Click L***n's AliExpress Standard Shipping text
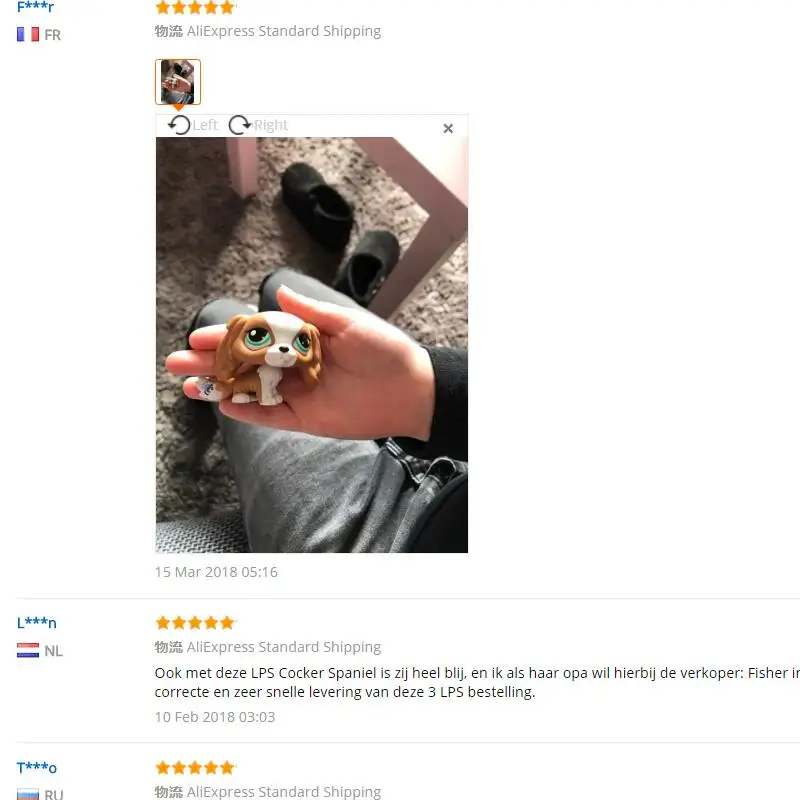The height and width of the screenshot is (800, 800). (x=284, y=647)
